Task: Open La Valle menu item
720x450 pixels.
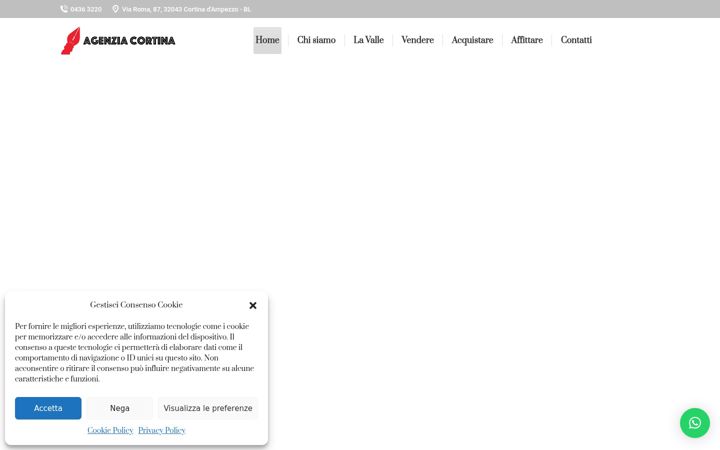Action: pos(368,40)
